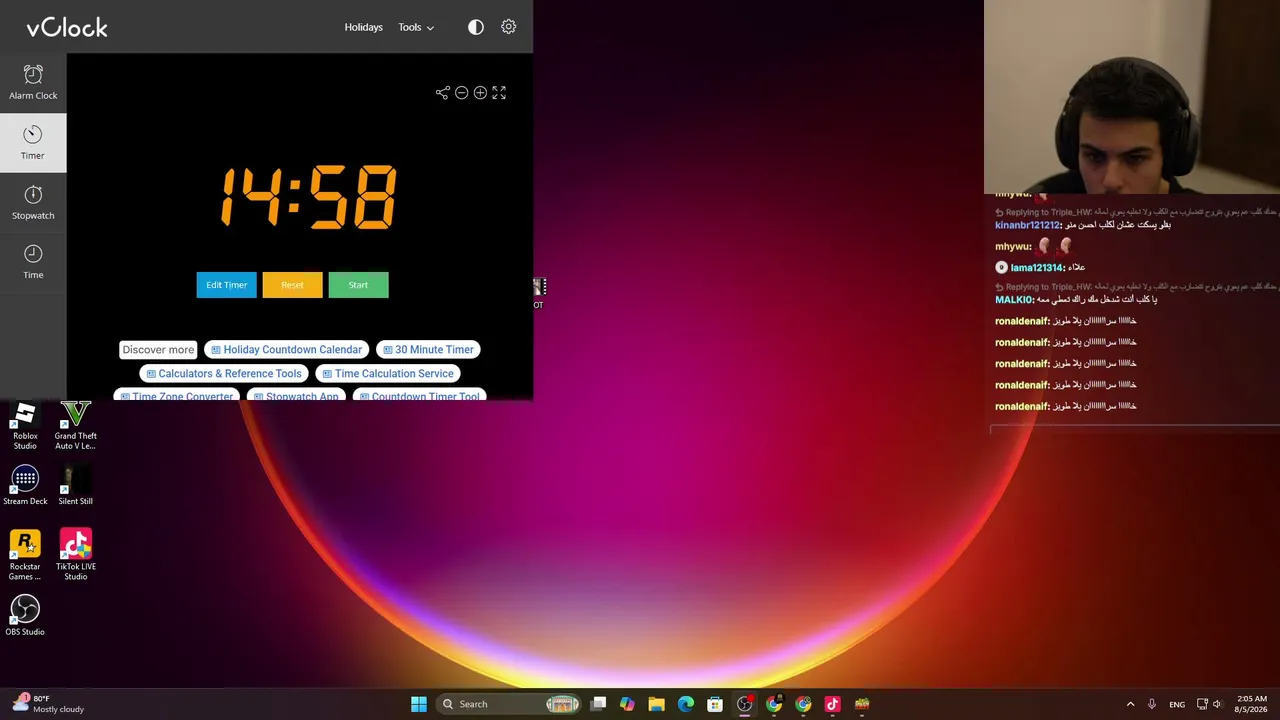The image size is (1280, 720).
Task: Open the Holiday Countdown Calendar link
Action: click(x=287, y=350)
